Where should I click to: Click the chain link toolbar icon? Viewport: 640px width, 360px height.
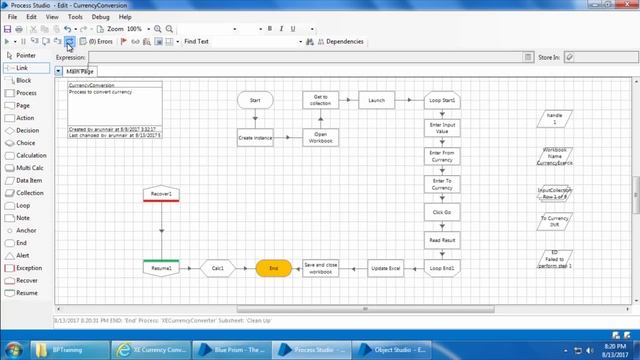coord(135,42)
